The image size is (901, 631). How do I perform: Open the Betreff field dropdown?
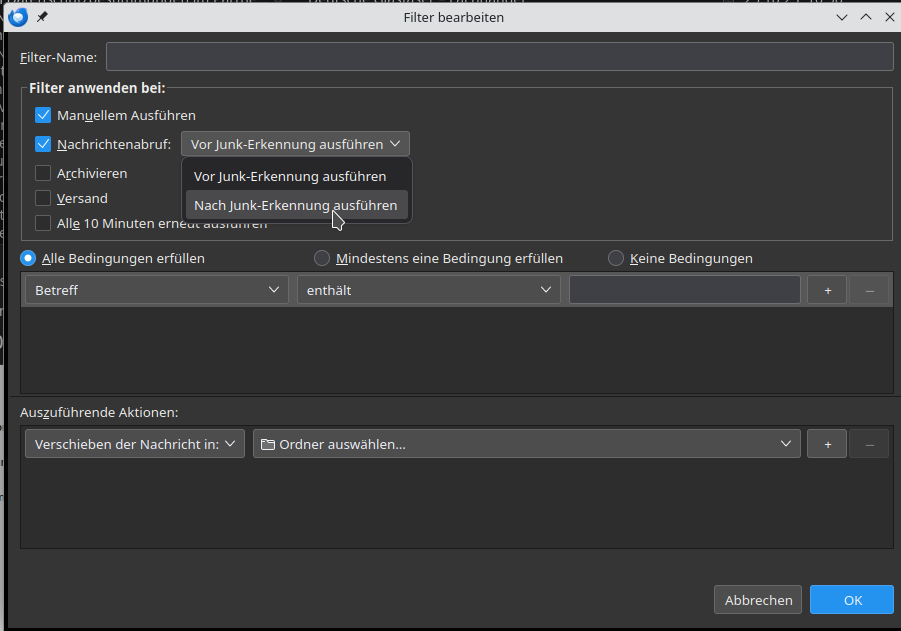click(x=157, y=290)
